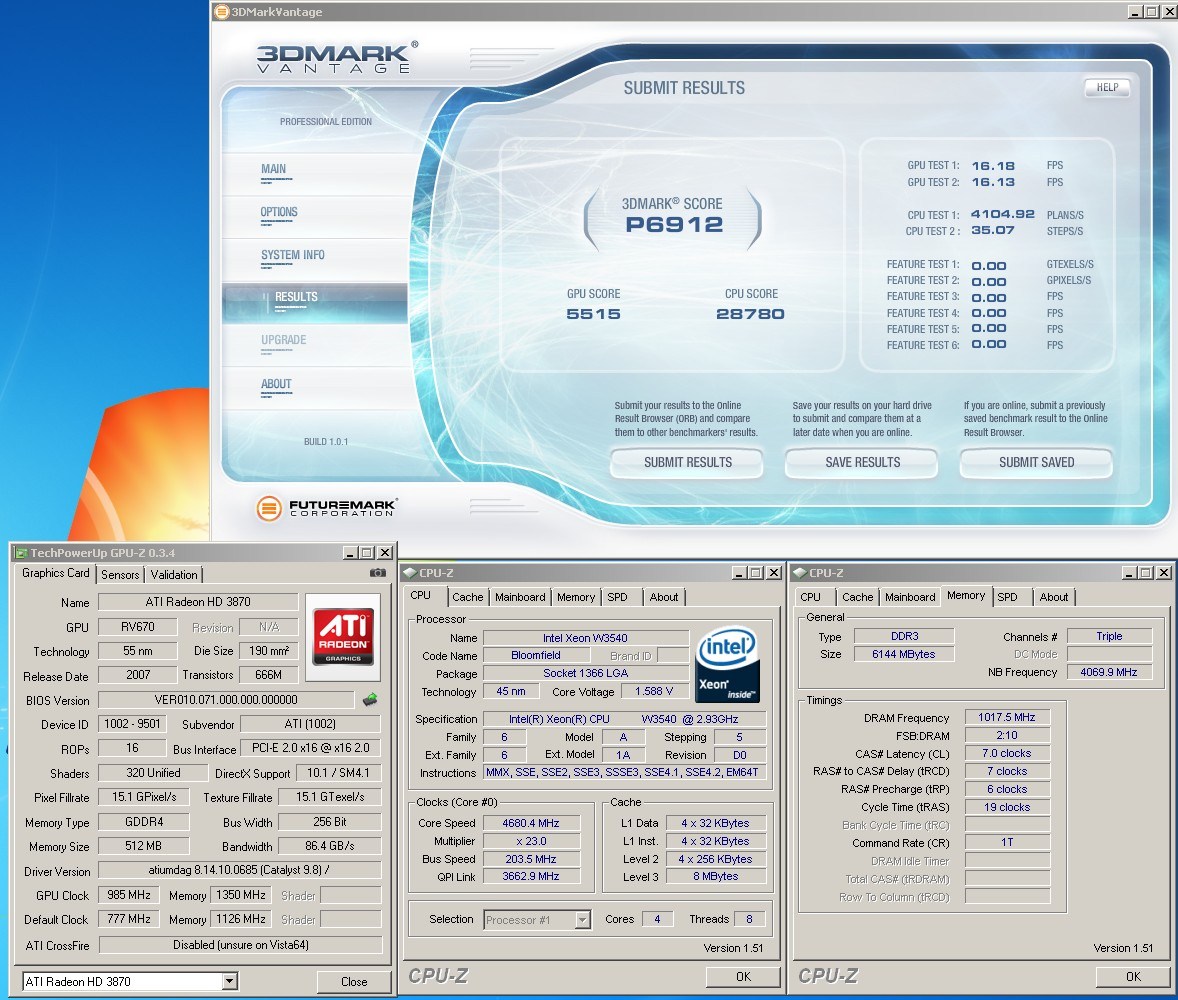The height and width of the screenshot is (1000, 1178).
Task: Open Memory tab in CPU-Z CPU window
Action: (x=575, y=597)
